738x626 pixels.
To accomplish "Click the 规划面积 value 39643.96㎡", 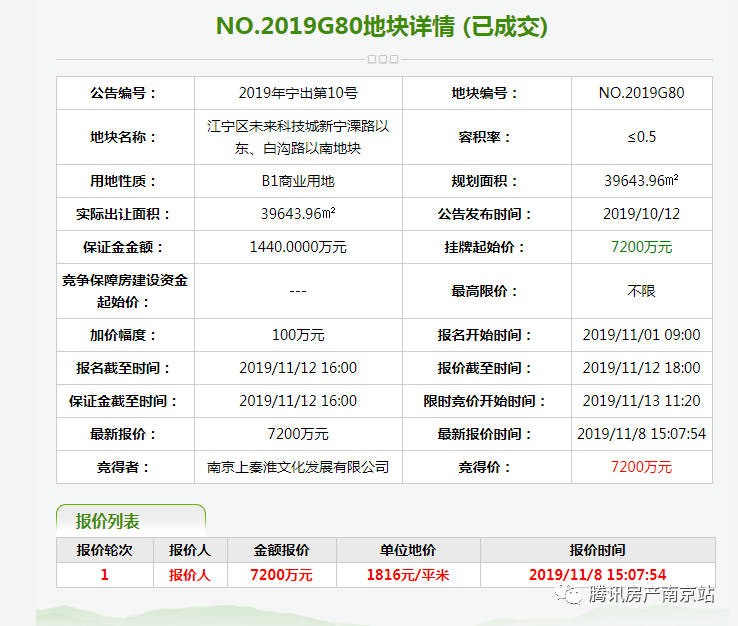I will click(642, 181).
